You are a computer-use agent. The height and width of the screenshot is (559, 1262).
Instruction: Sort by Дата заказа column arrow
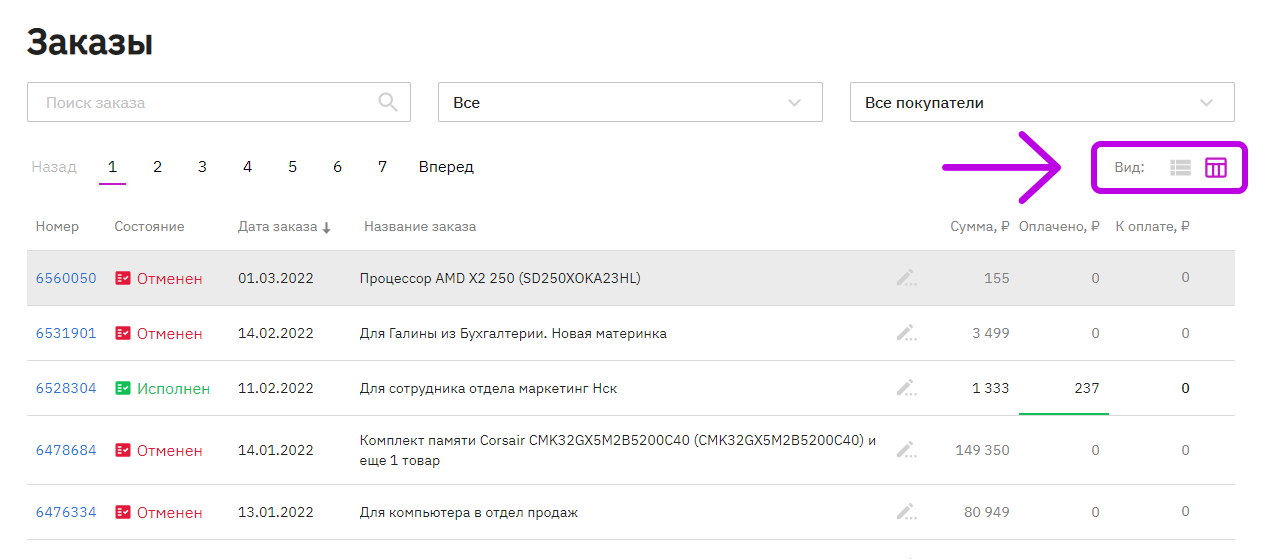pyautogui.click(x=326, y=227)
